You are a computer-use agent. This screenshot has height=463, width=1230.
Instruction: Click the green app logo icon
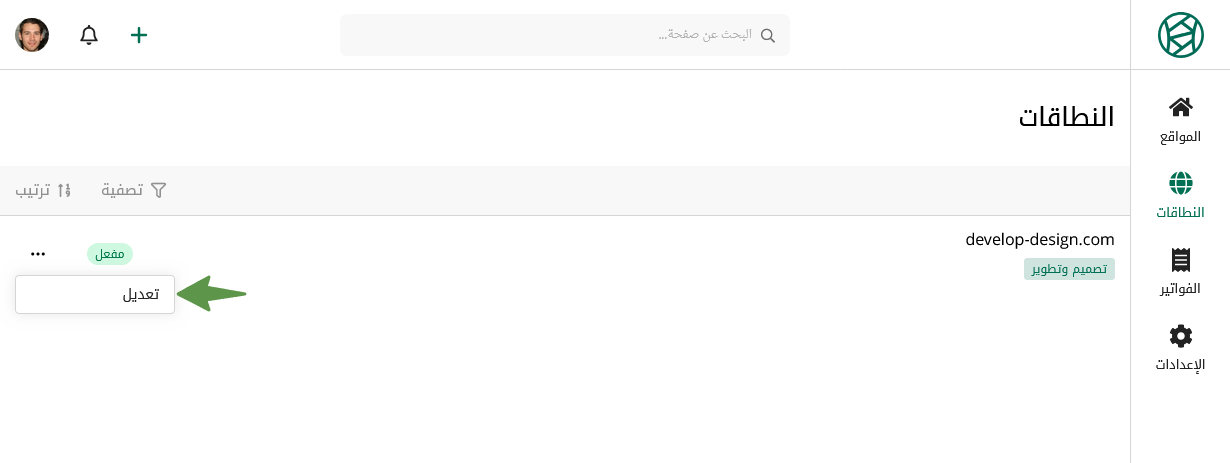pos(1180,35)
